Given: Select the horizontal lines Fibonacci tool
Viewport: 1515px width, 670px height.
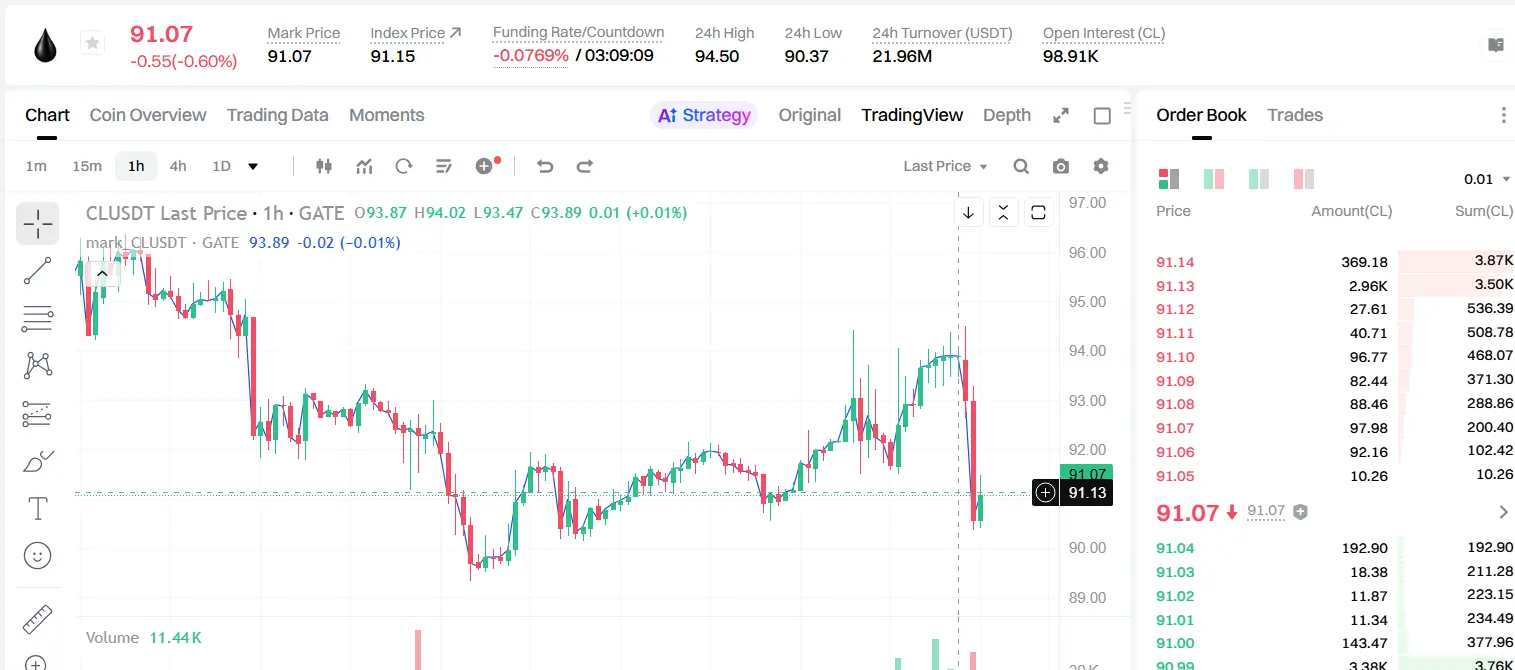Looking at the screenshot, I should (38, 318).
